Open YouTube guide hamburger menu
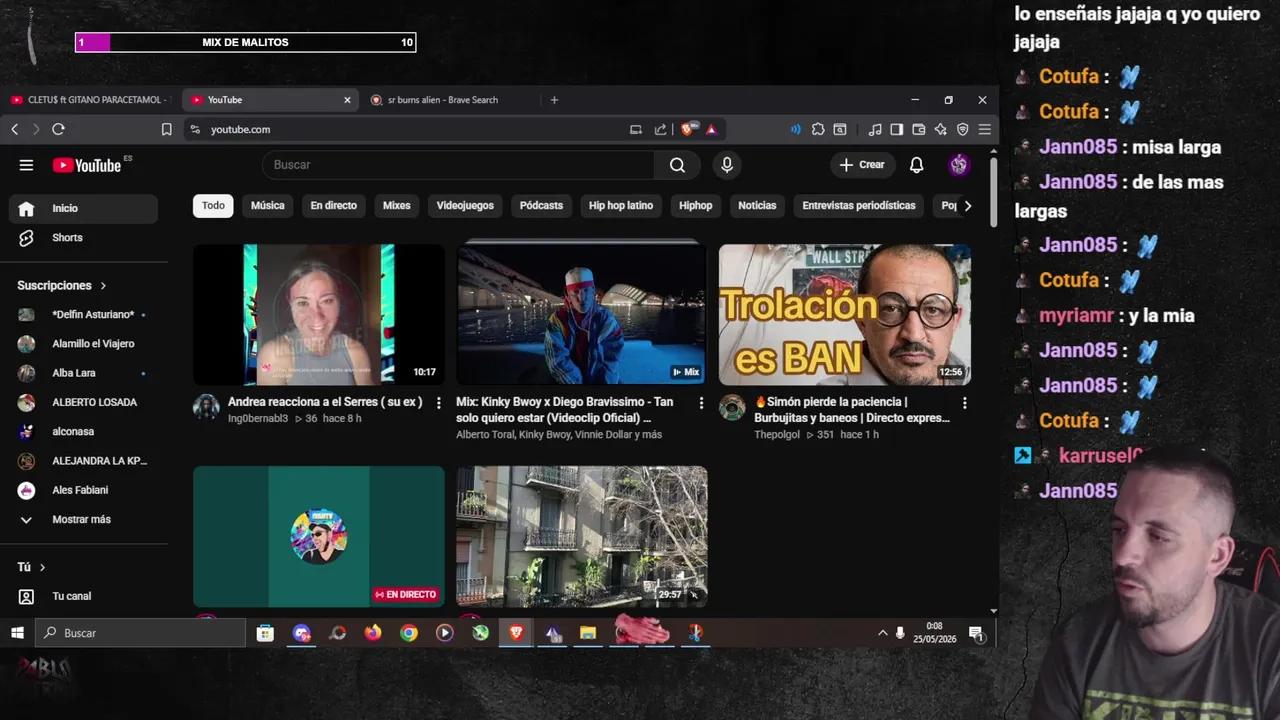Screen dimensions: 1280x720 coord(26,165)
